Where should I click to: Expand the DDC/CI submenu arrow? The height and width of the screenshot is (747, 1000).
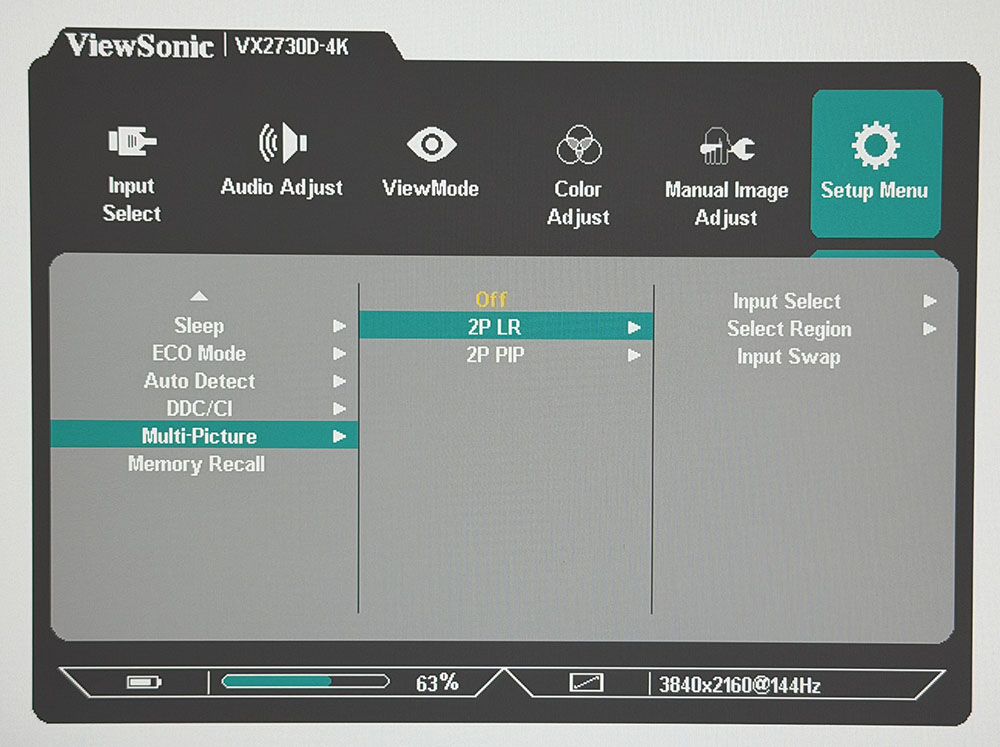coord(339,408)
